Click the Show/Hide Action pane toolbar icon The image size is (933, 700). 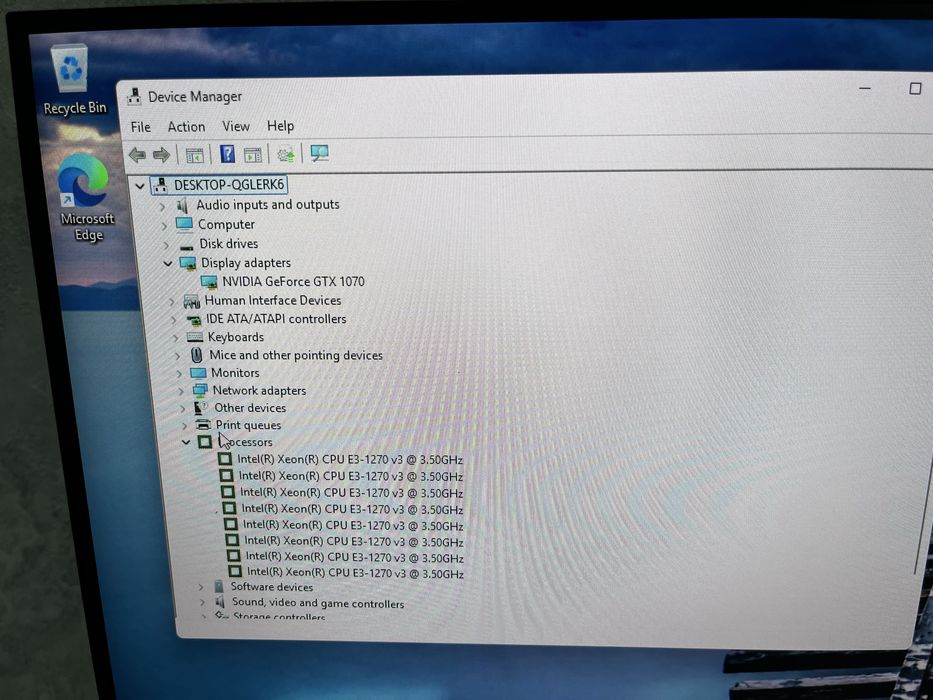point(253,155)
